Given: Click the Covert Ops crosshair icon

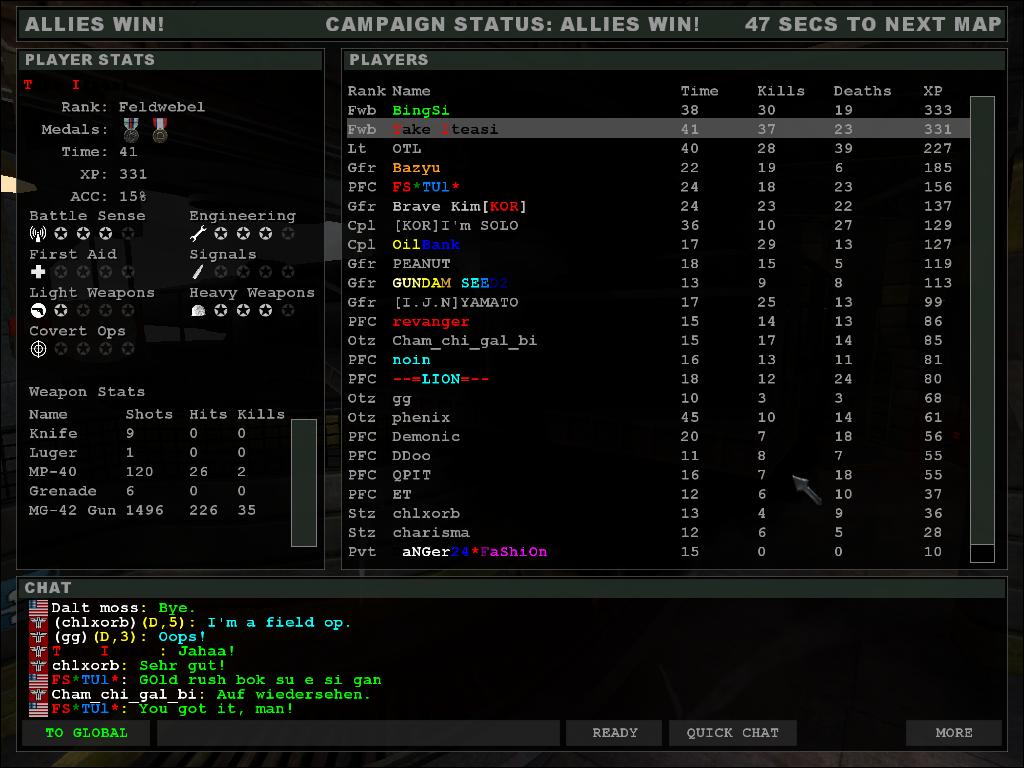Looking at the screenshot, I should pos(38,349).
